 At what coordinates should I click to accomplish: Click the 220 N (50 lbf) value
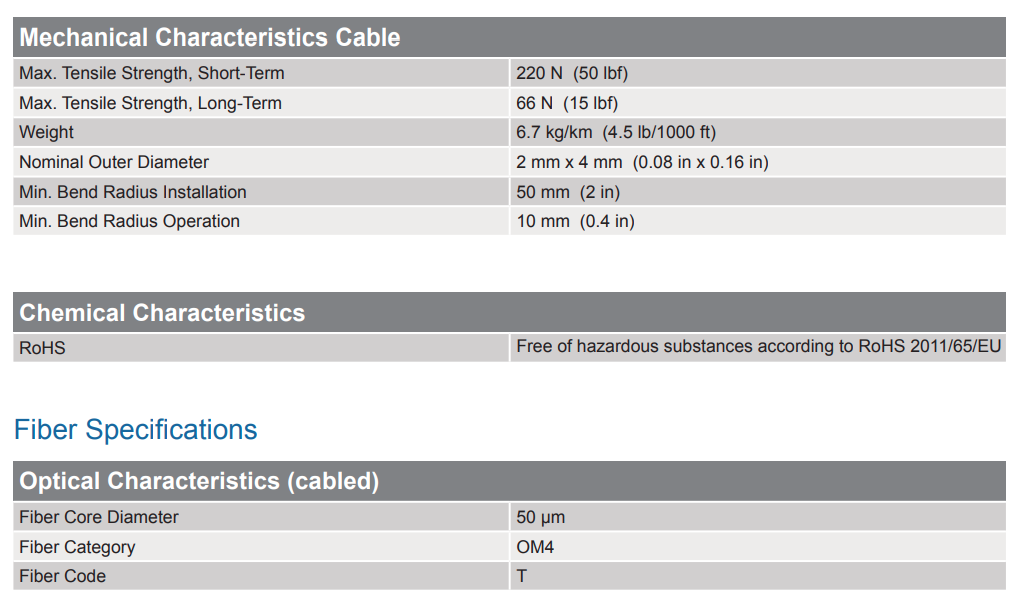(572, 73)
